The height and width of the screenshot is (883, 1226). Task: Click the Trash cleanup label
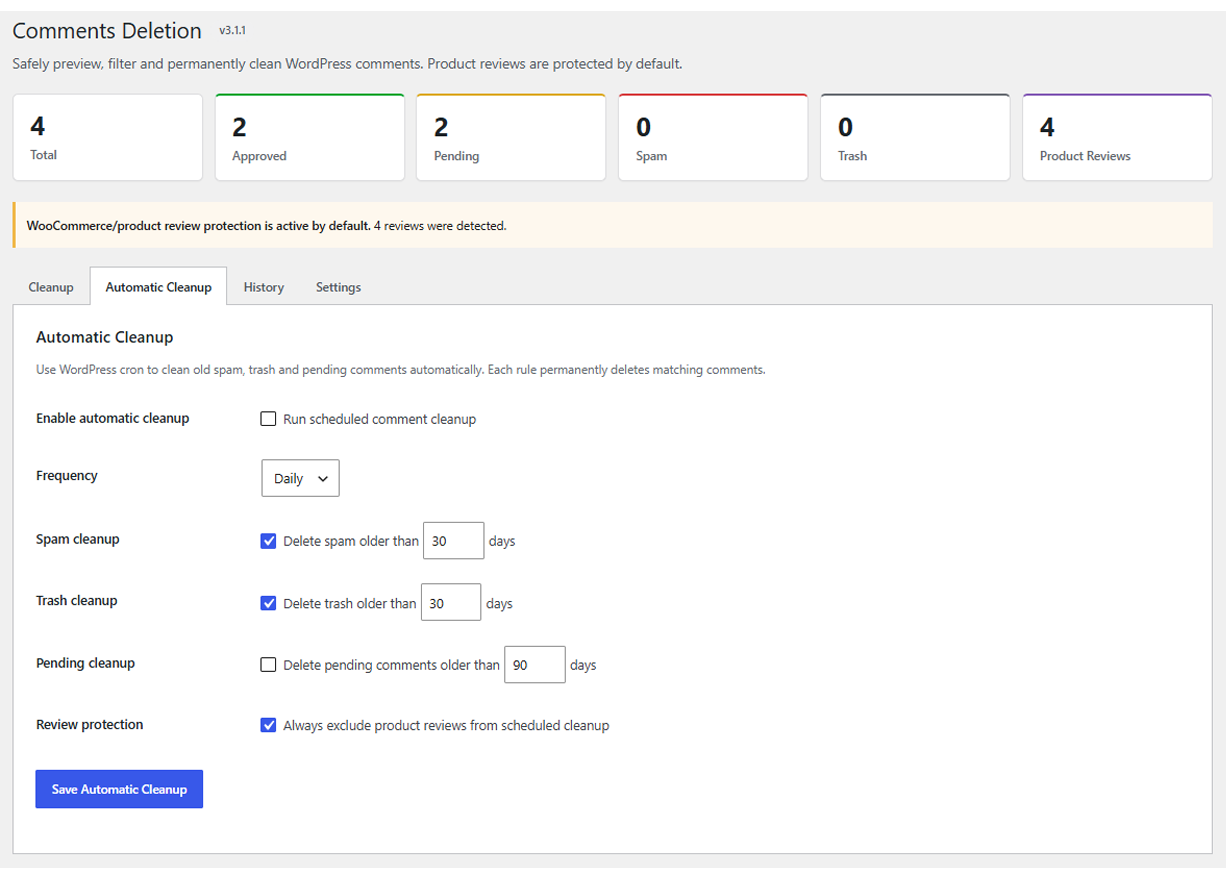point(77,600)
